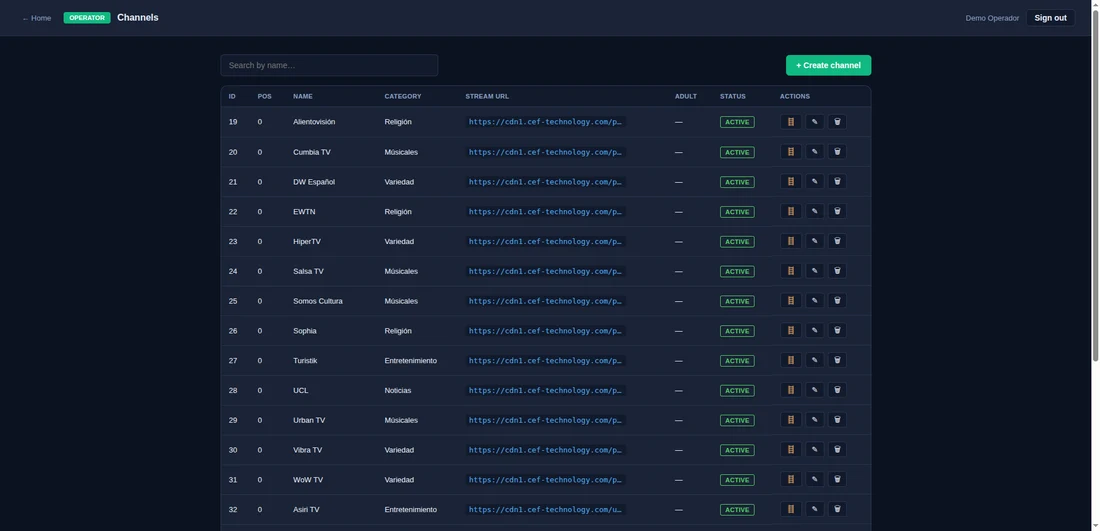Edit the HiperTV channel
1100x531 pixels.
[x=814, y=241]
